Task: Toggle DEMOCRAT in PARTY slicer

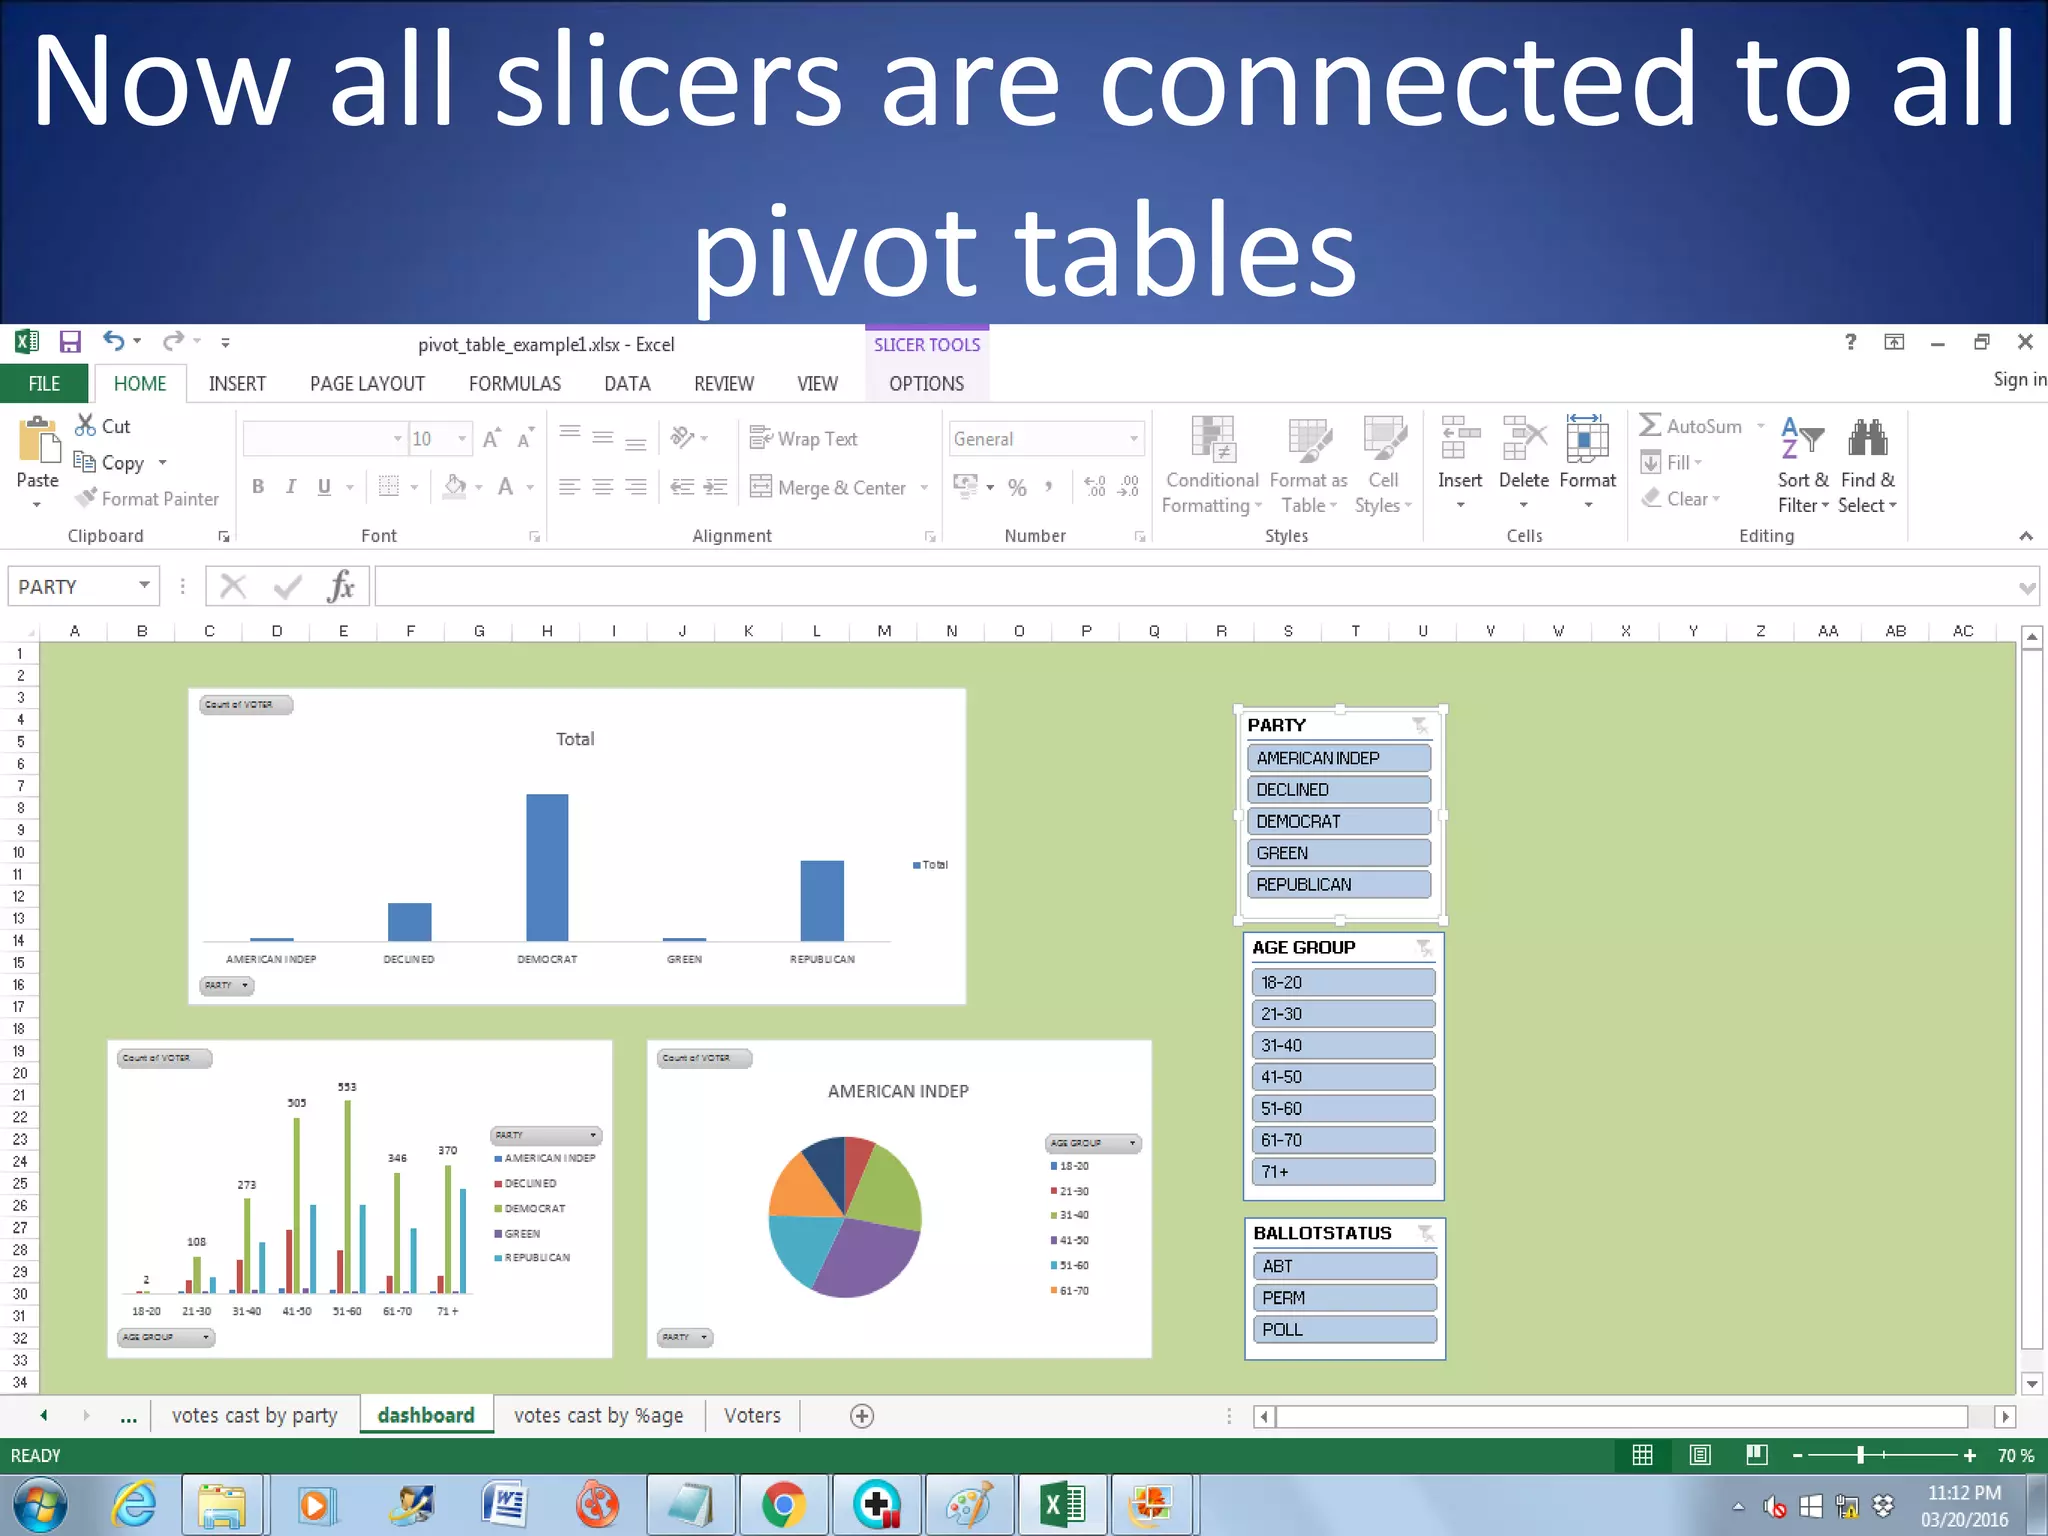Action: pos(1339,821)
